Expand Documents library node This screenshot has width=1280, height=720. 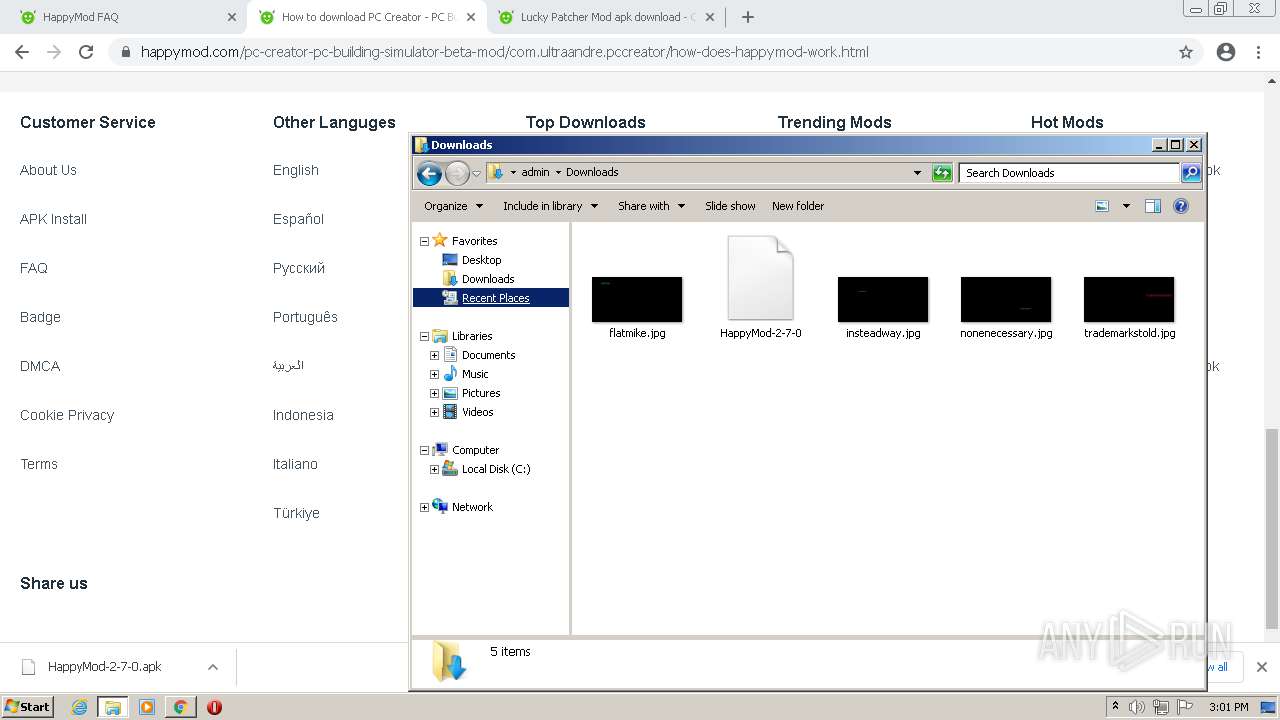click(x=434, y=355)
